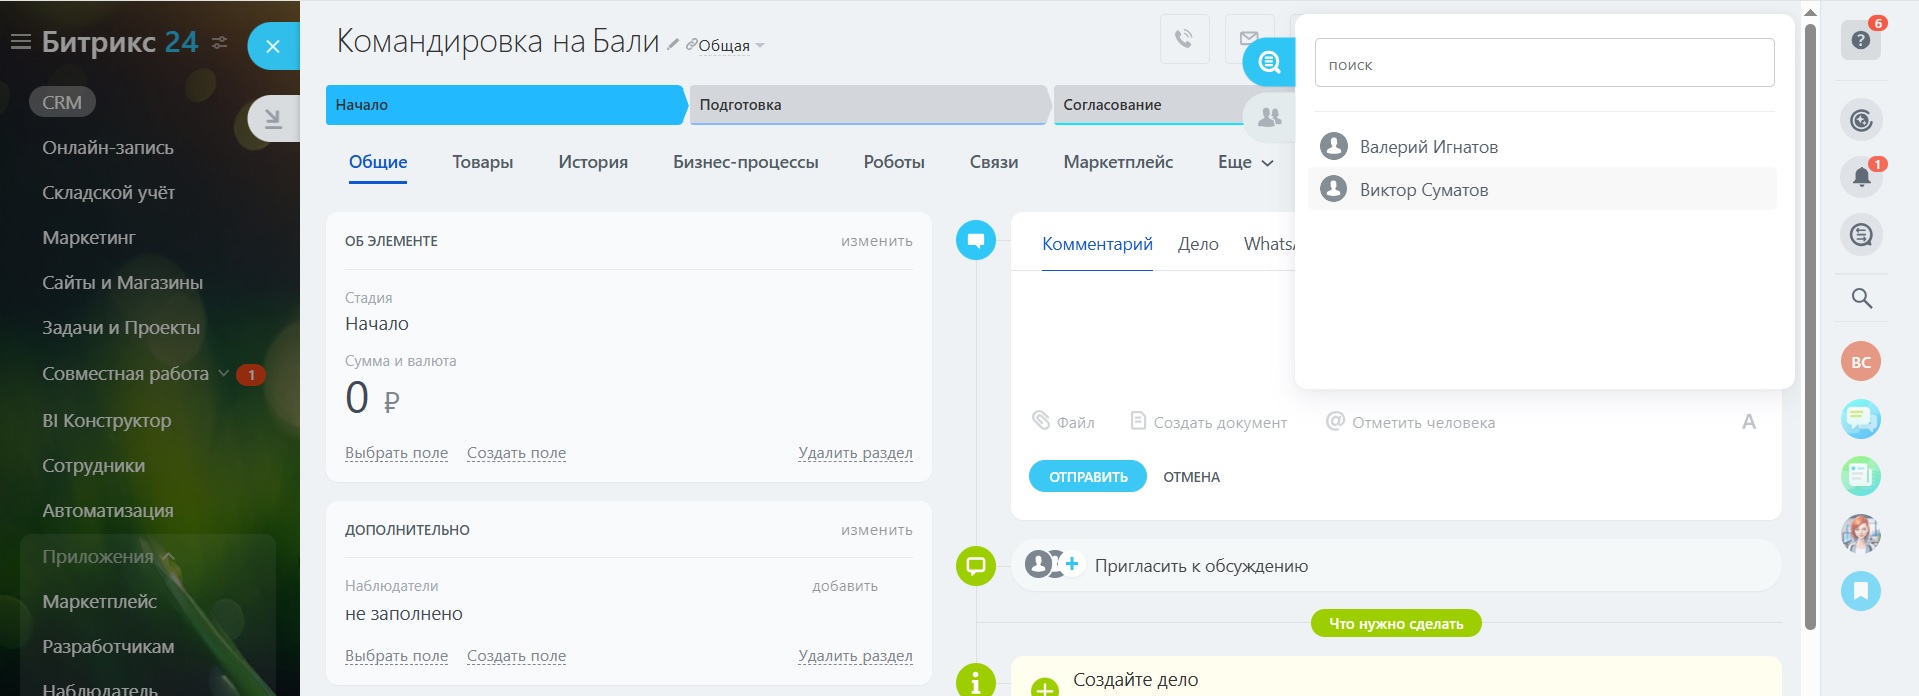
Task: Click Отметить человека mention option
Action: tap(1410, 422)
